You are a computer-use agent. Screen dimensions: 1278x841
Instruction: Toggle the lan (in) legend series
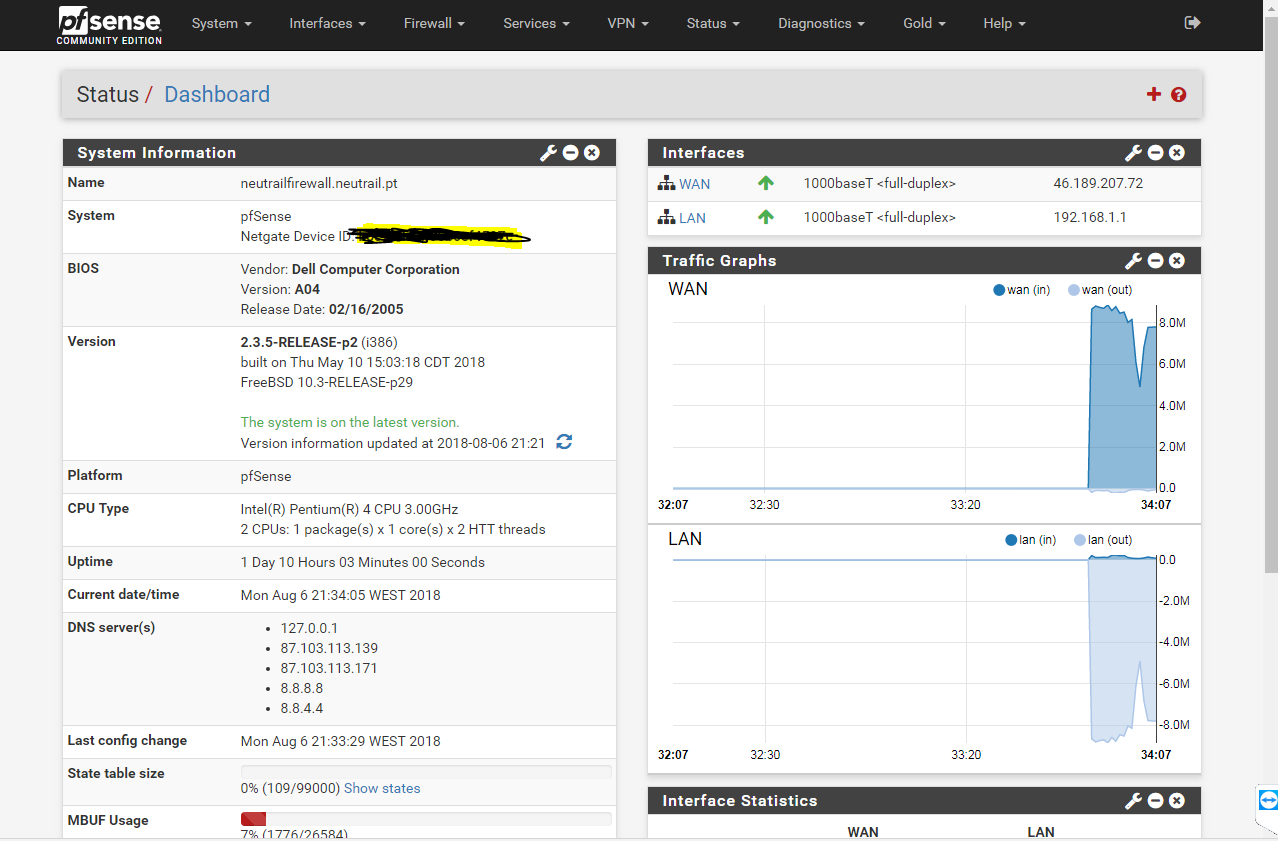pyautogui.click(x=1031, y=540)
